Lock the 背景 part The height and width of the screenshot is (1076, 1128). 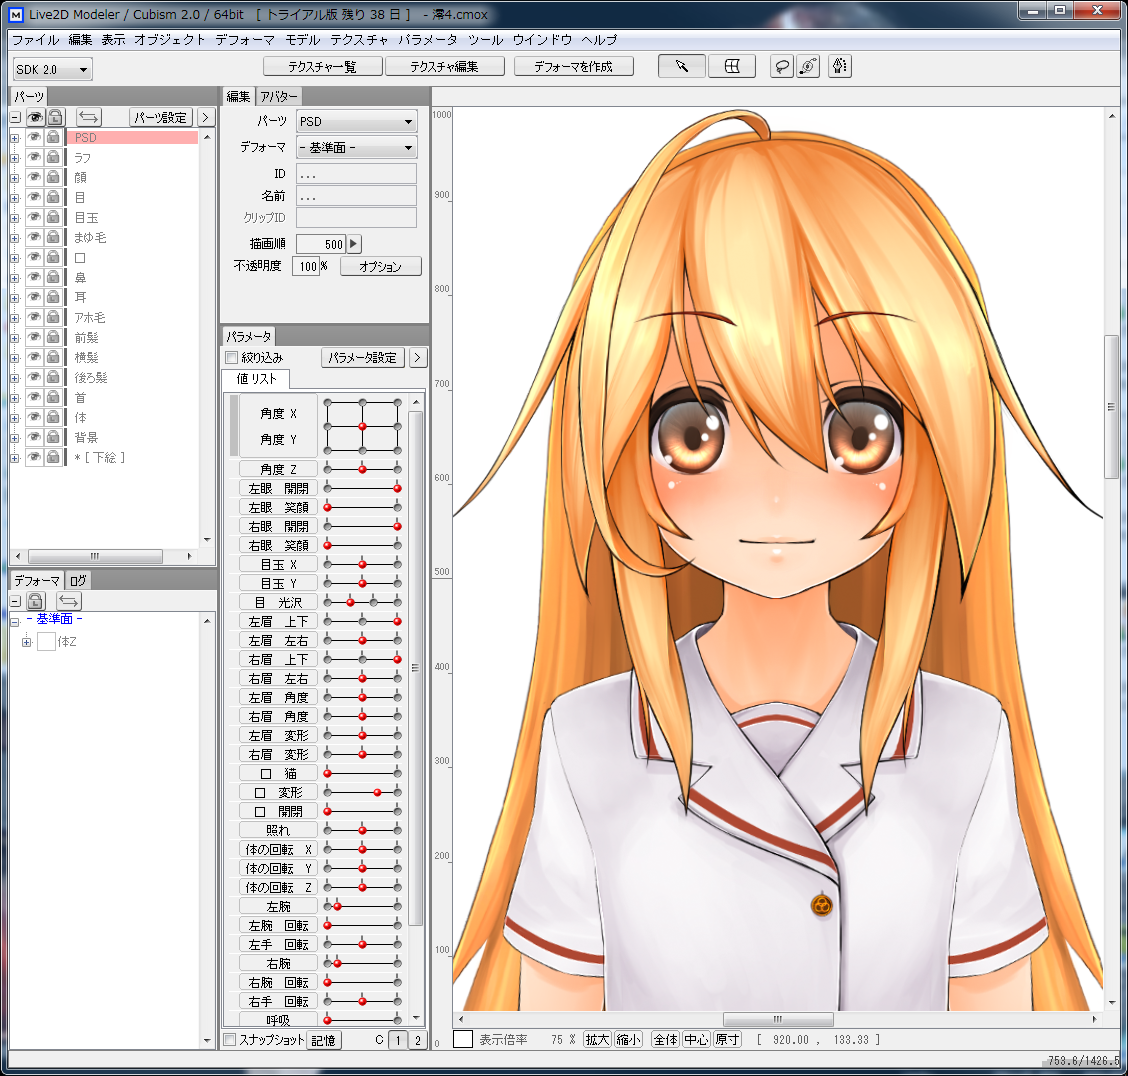pos(53,437)
